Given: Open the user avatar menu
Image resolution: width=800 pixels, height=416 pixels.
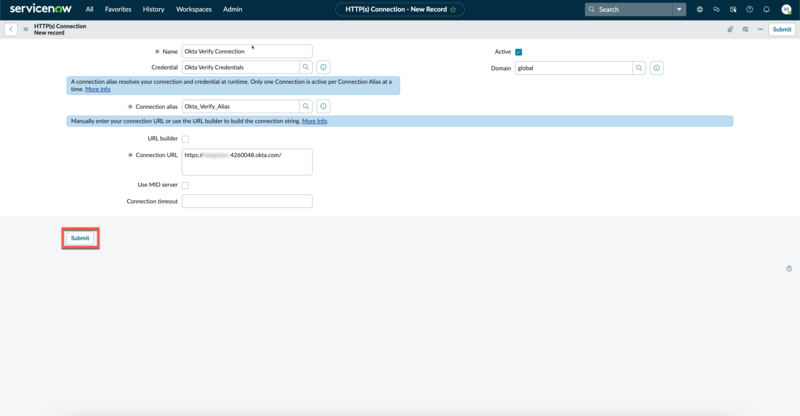Looking at the screenshot, I should (x=786, y=9).
